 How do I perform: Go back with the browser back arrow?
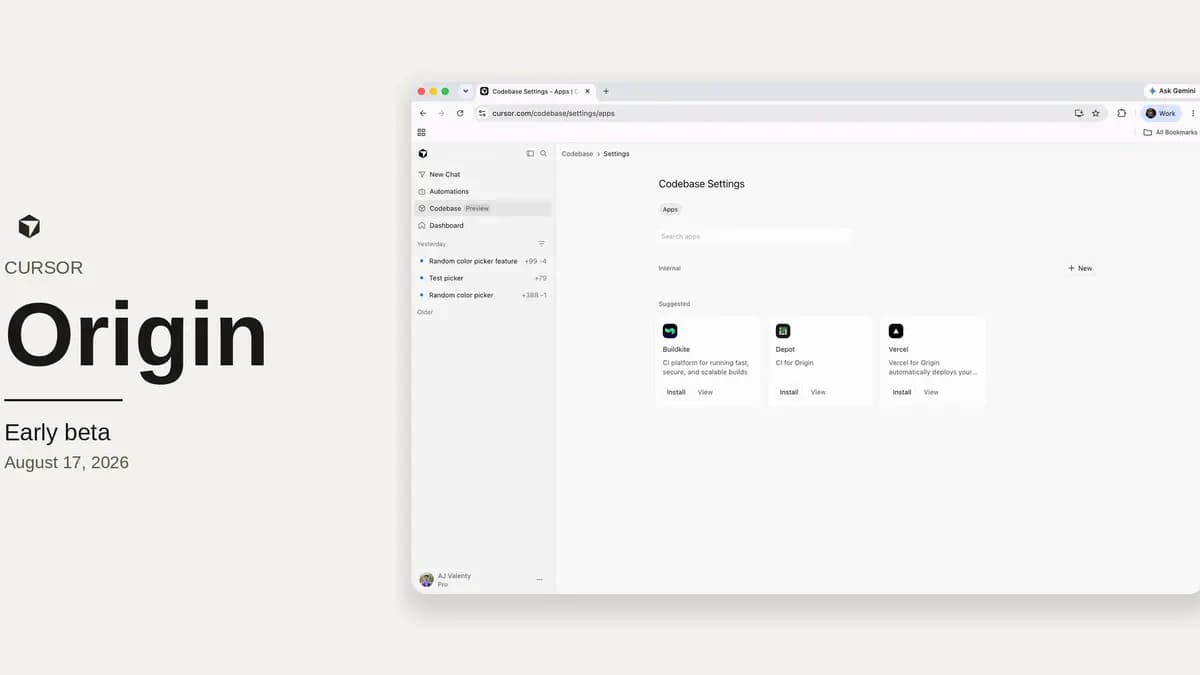point(423,113)
